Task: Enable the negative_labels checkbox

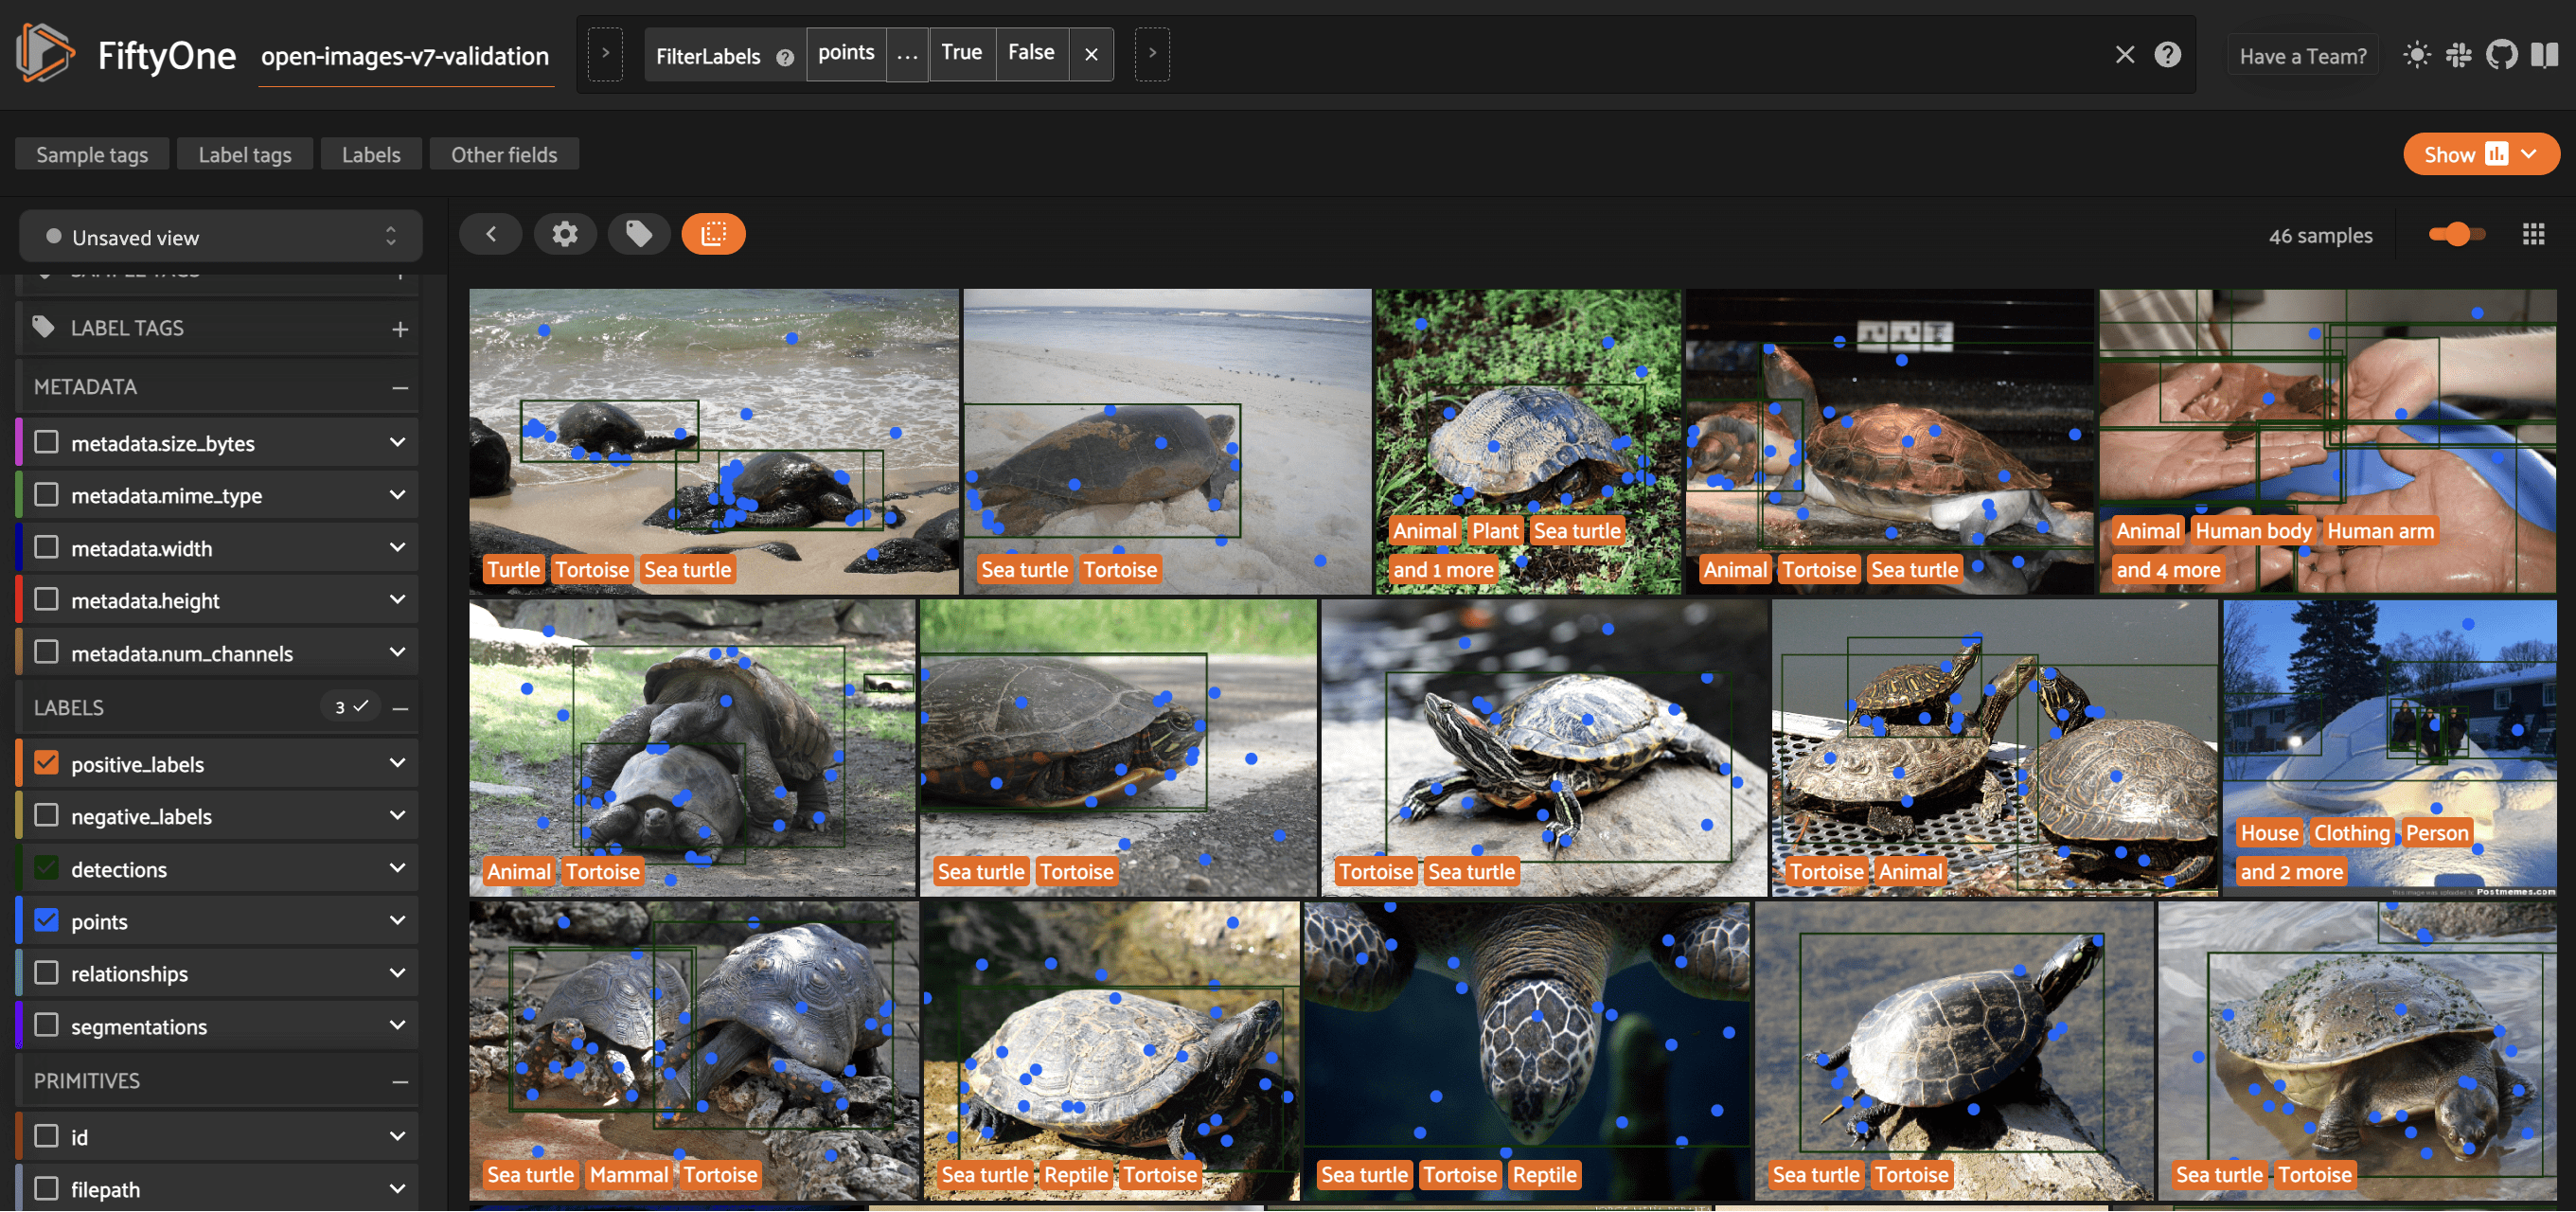Action: tap(46, 815)
